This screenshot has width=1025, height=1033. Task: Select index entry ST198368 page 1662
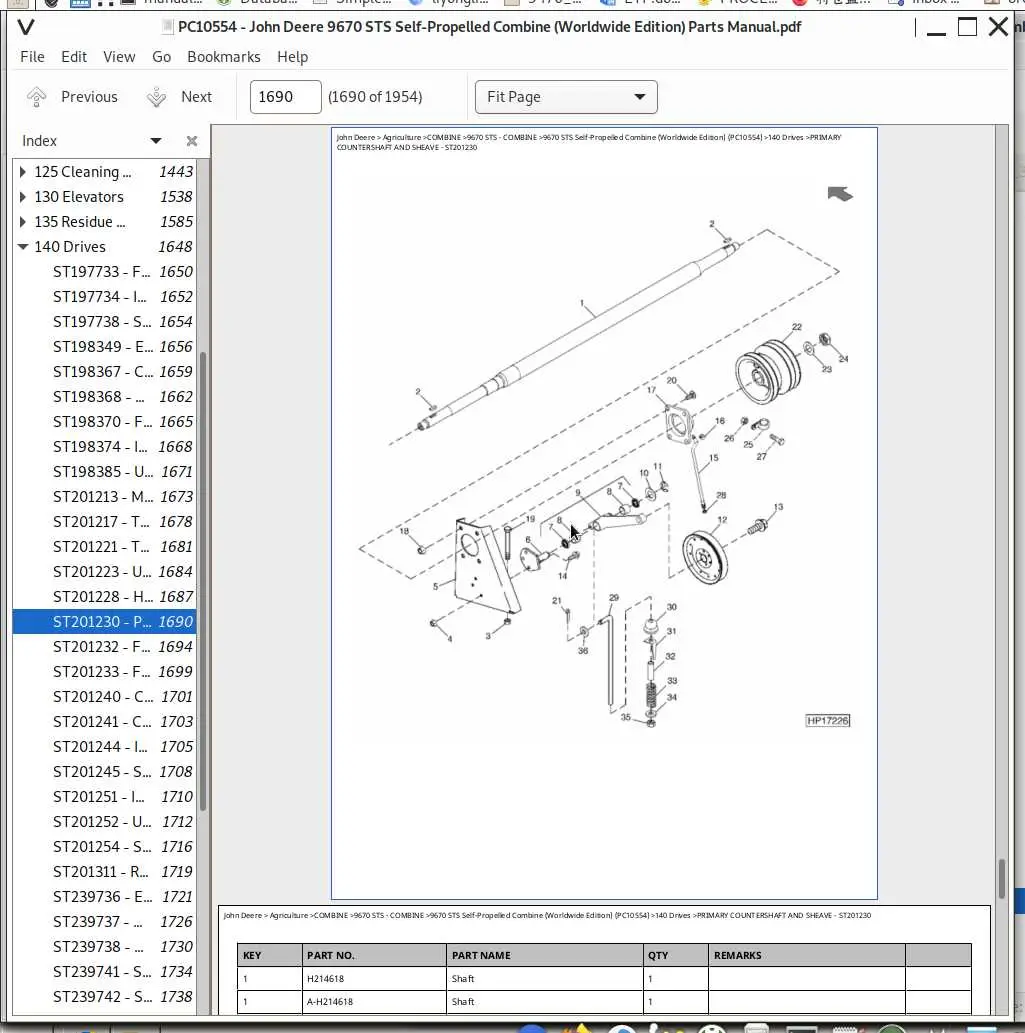tap(104, 397)
